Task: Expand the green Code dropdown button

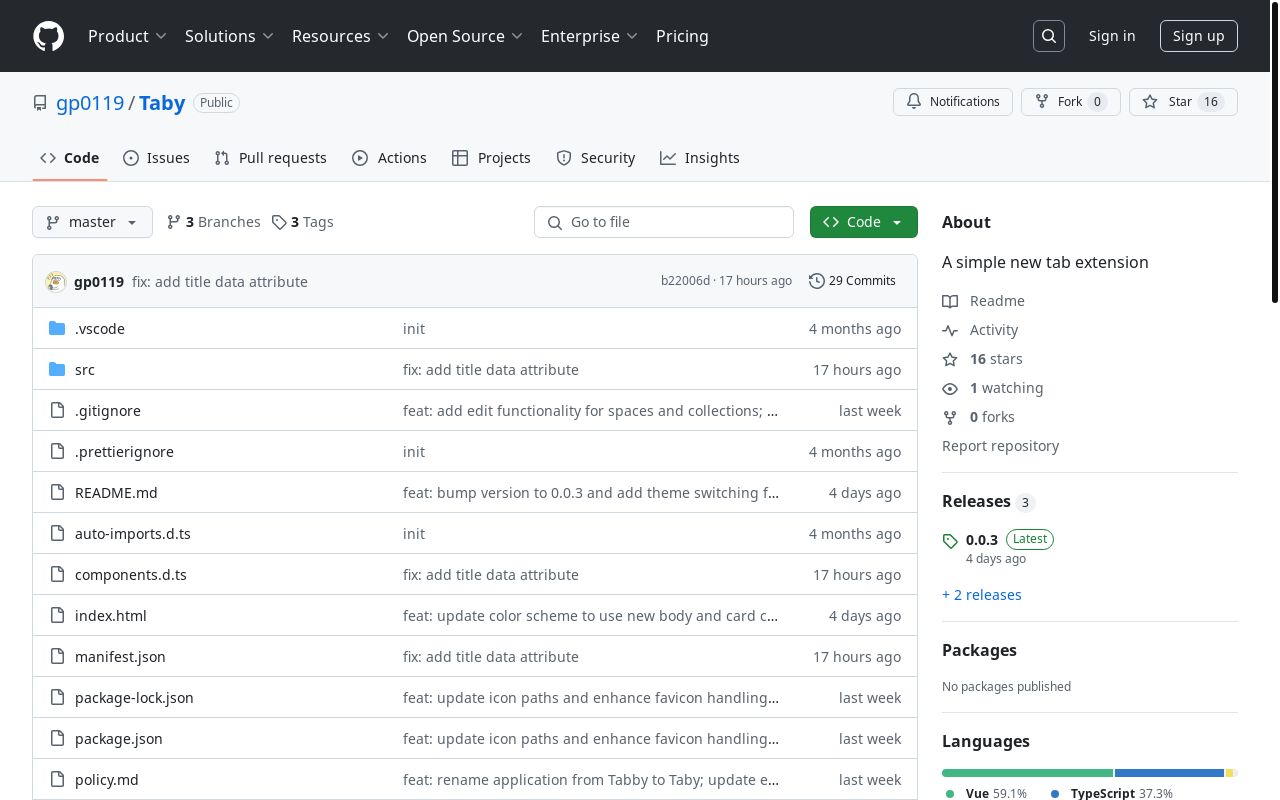Action: [x=863, y=222]
